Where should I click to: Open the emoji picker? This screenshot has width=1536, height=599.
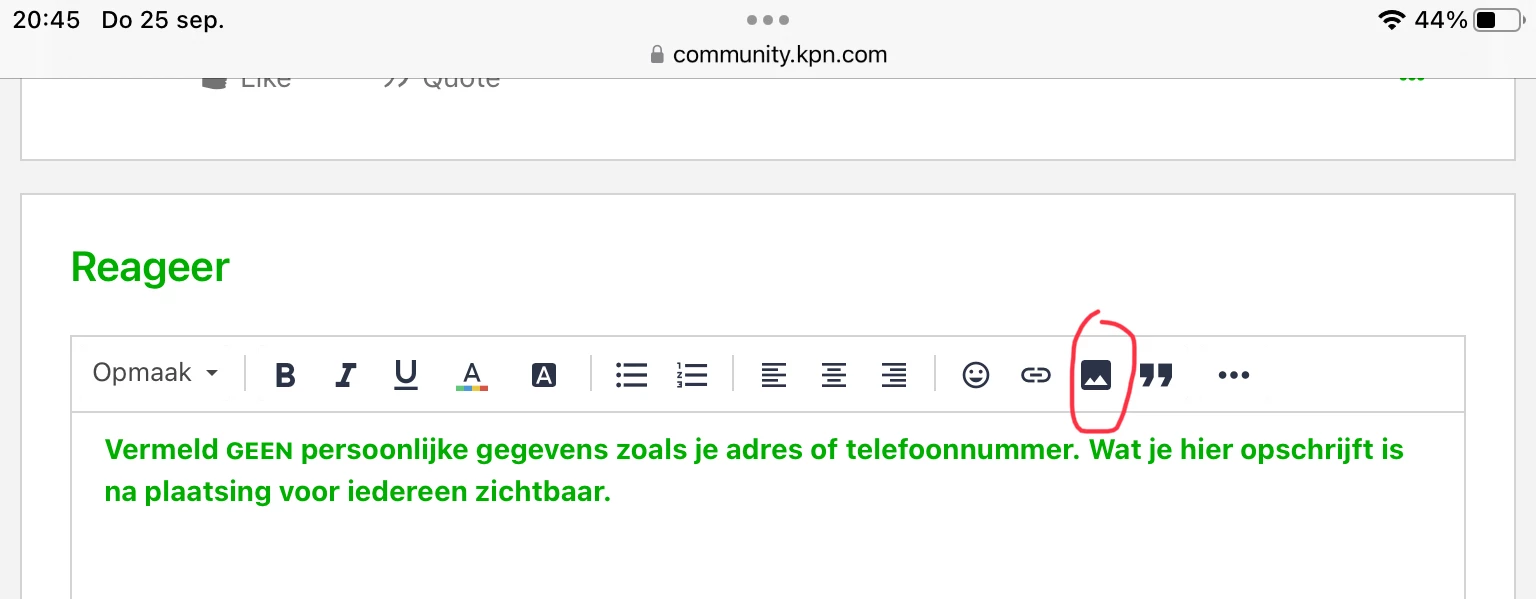click(975, 375)
